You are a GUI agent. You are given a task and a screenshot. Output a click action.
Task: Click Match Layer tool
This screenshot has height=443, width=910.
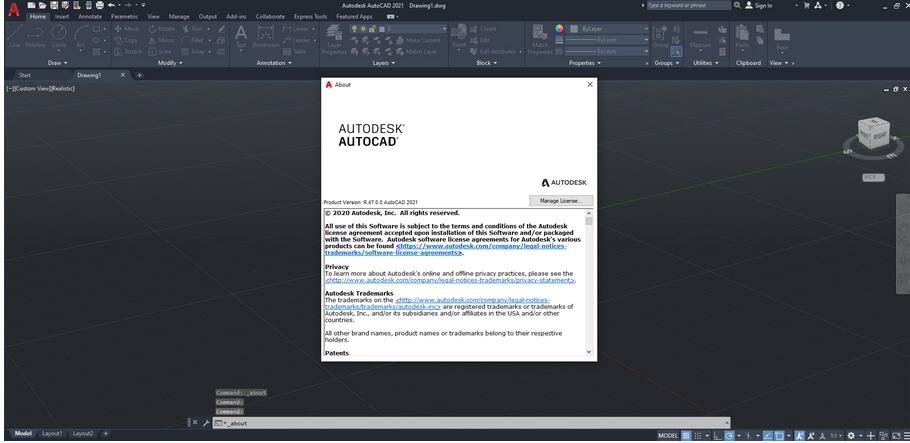tap(417, 51)
